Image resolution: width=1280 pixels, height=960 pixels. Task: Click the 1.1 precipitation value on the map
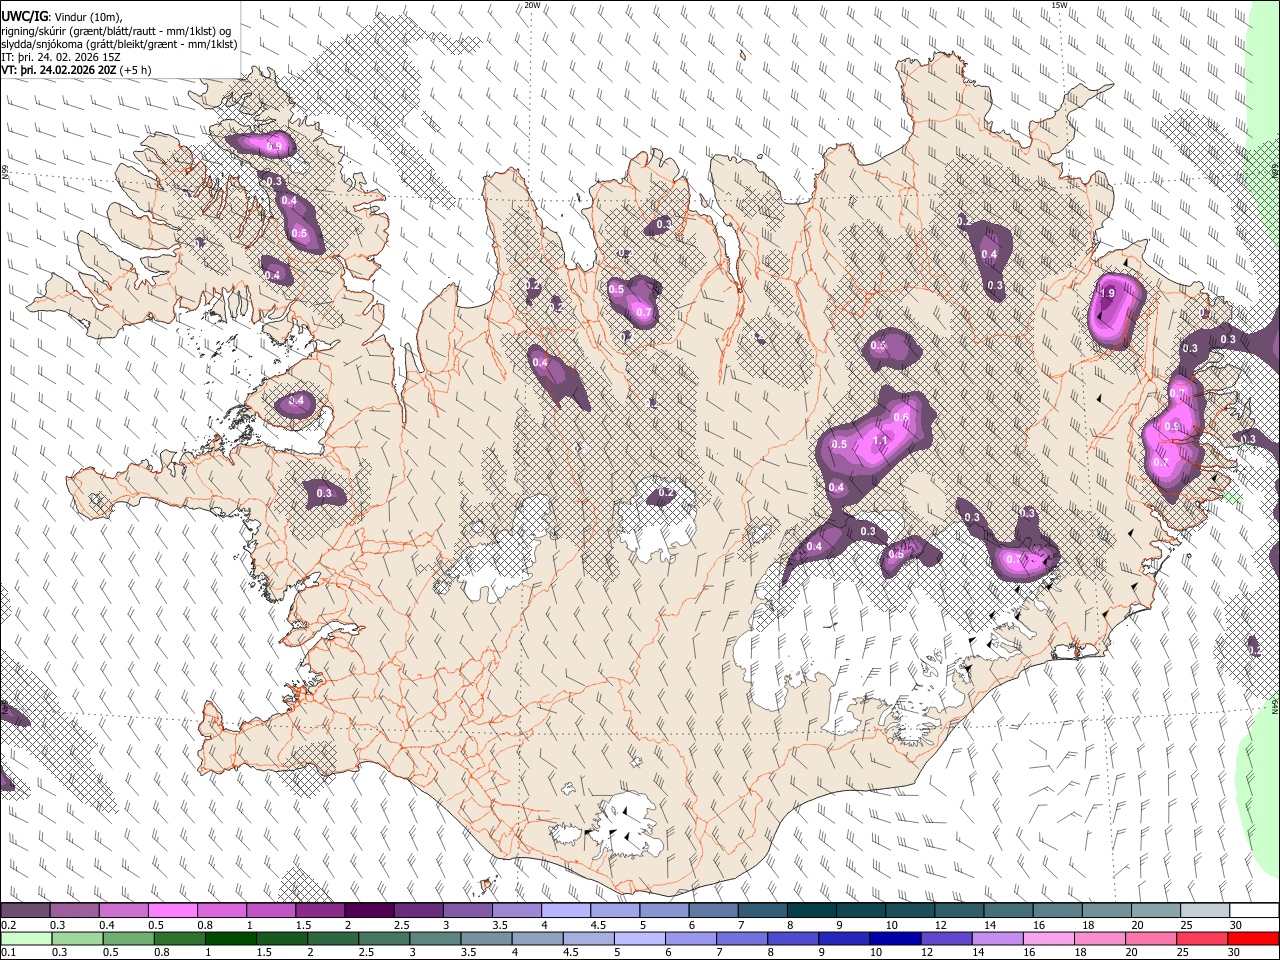tap(880, 440)
